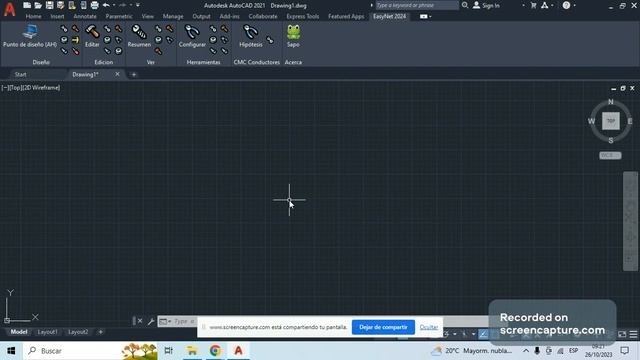Click the New drawing icon in quick access toolbar
640x360 pixels.
click(x=27, y=5)
